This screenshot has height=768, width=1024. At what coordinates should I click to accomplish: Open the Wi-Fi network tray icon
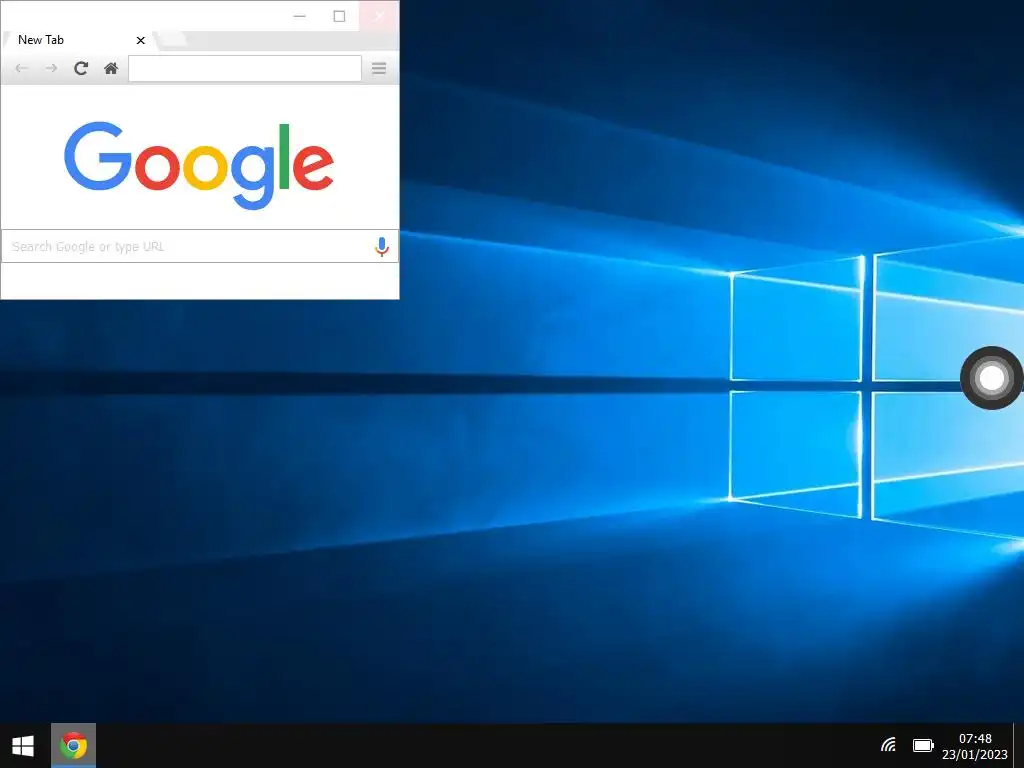tap(888, 744)
